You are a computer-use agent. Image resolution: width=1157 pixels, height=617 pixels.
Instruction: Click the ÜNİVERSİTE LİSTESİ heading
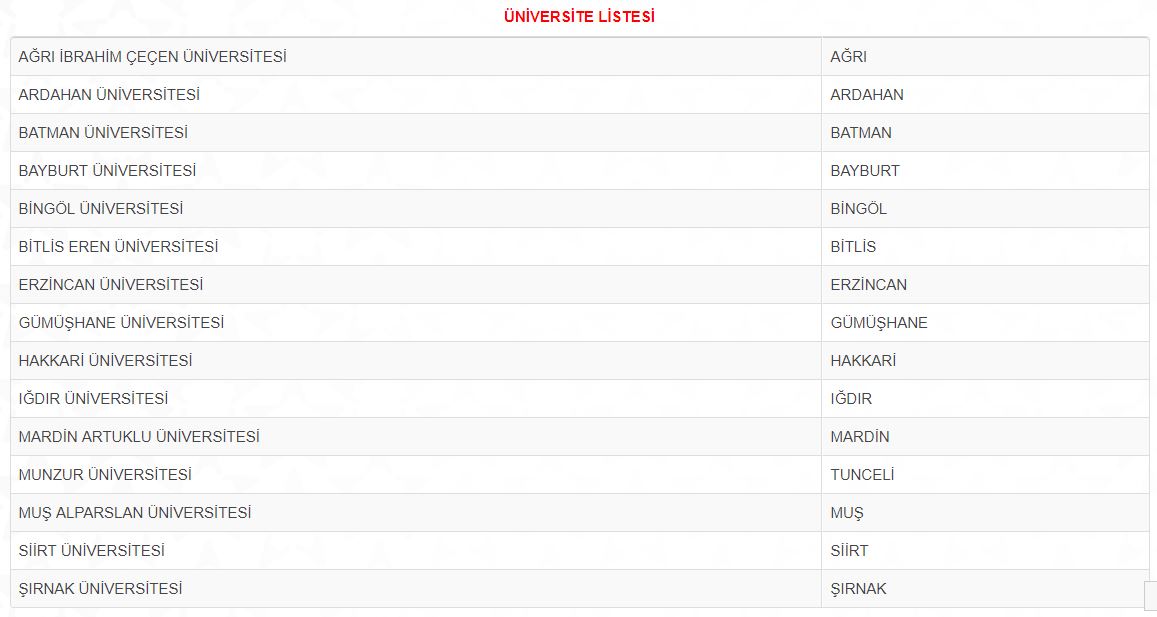pos(579,16)
